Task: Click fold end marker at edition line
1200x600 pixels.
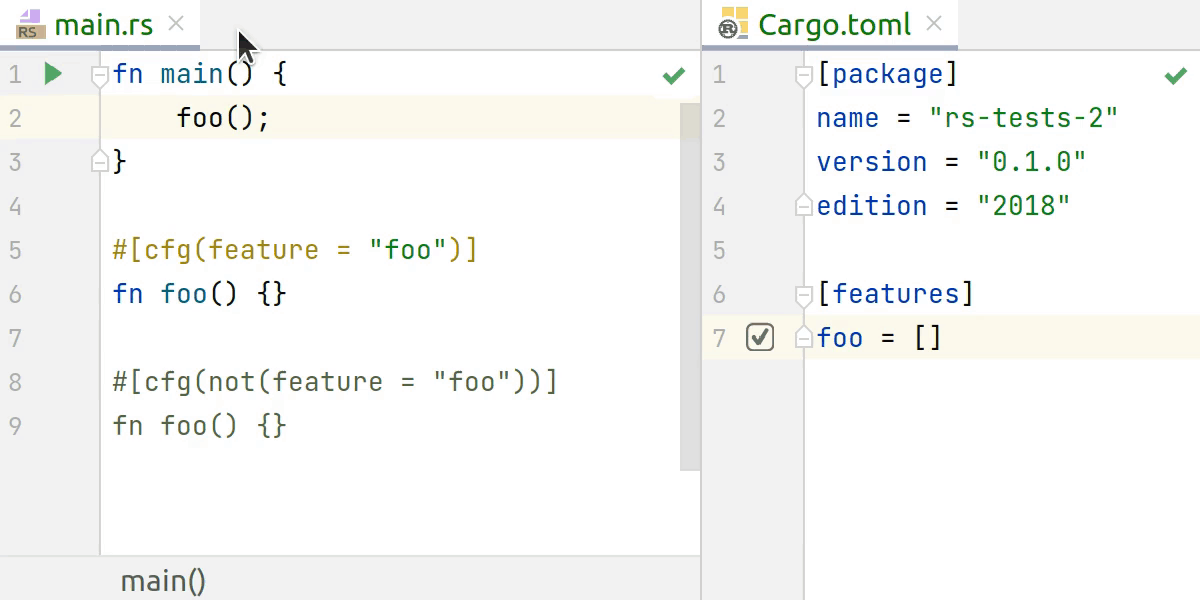Action: [803, 205]
